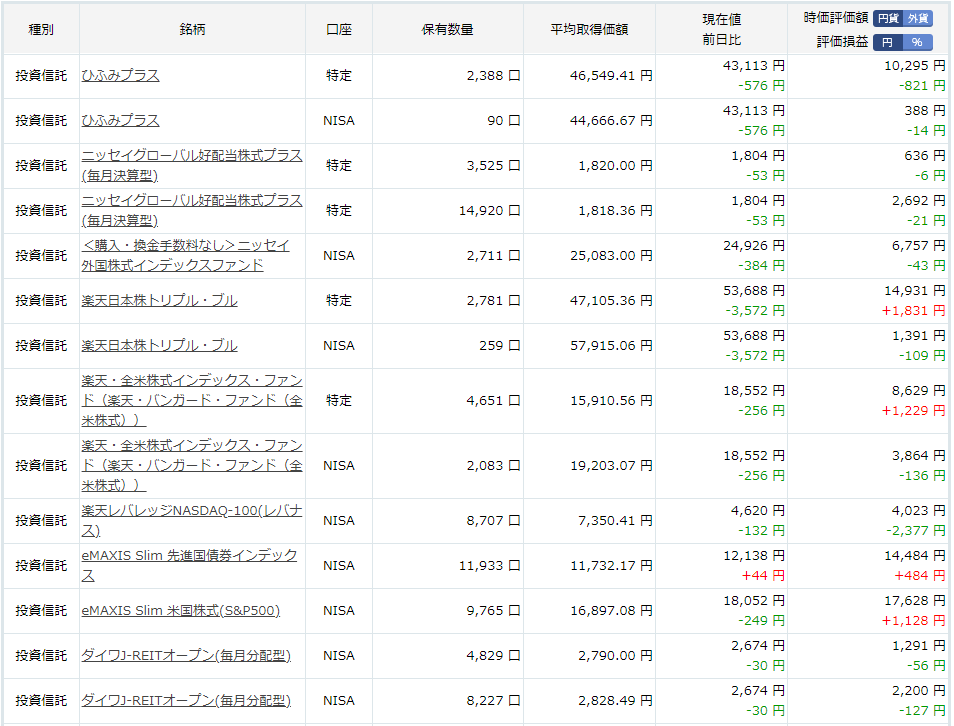Viewport: 954px width, 726px height.
Task: Show 評価損益 in 円
Action: tap(888, 42)
